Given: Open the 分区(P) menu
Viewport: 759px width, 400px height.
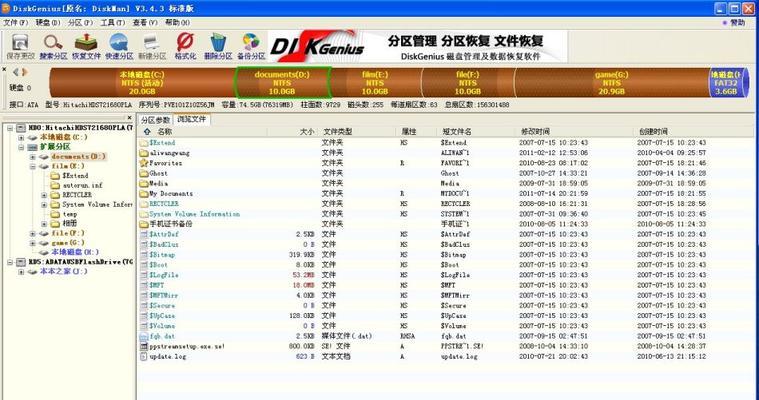Looking at the screenshot, I should coord(80,23).
